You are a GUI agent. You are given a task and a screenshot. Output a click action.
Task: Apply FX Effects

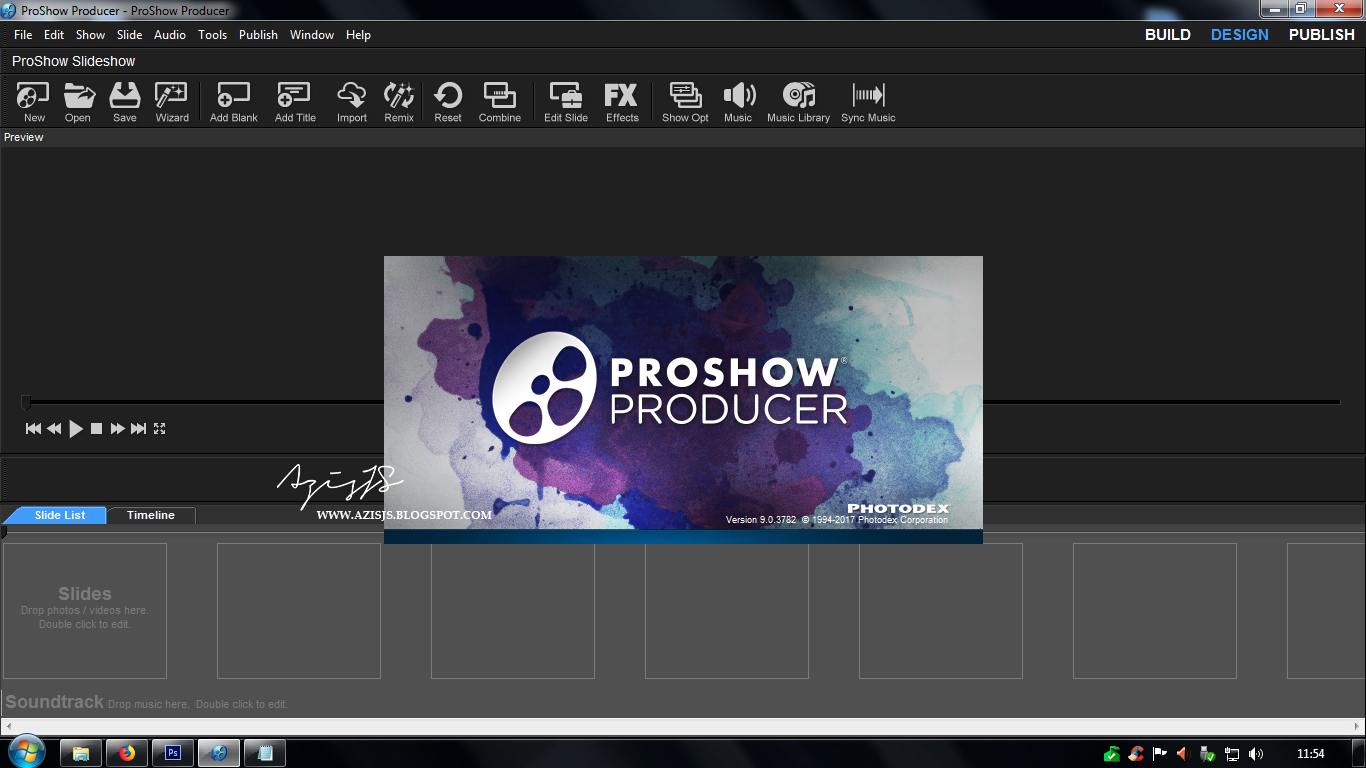point(621,100)
